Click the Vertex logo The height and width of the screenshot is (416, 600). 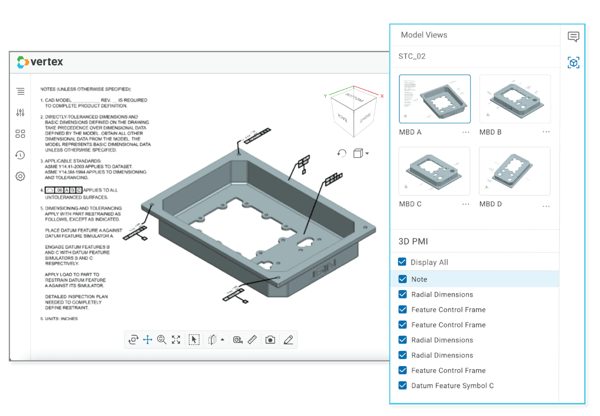pyautogui.click(x=40, y=62)
